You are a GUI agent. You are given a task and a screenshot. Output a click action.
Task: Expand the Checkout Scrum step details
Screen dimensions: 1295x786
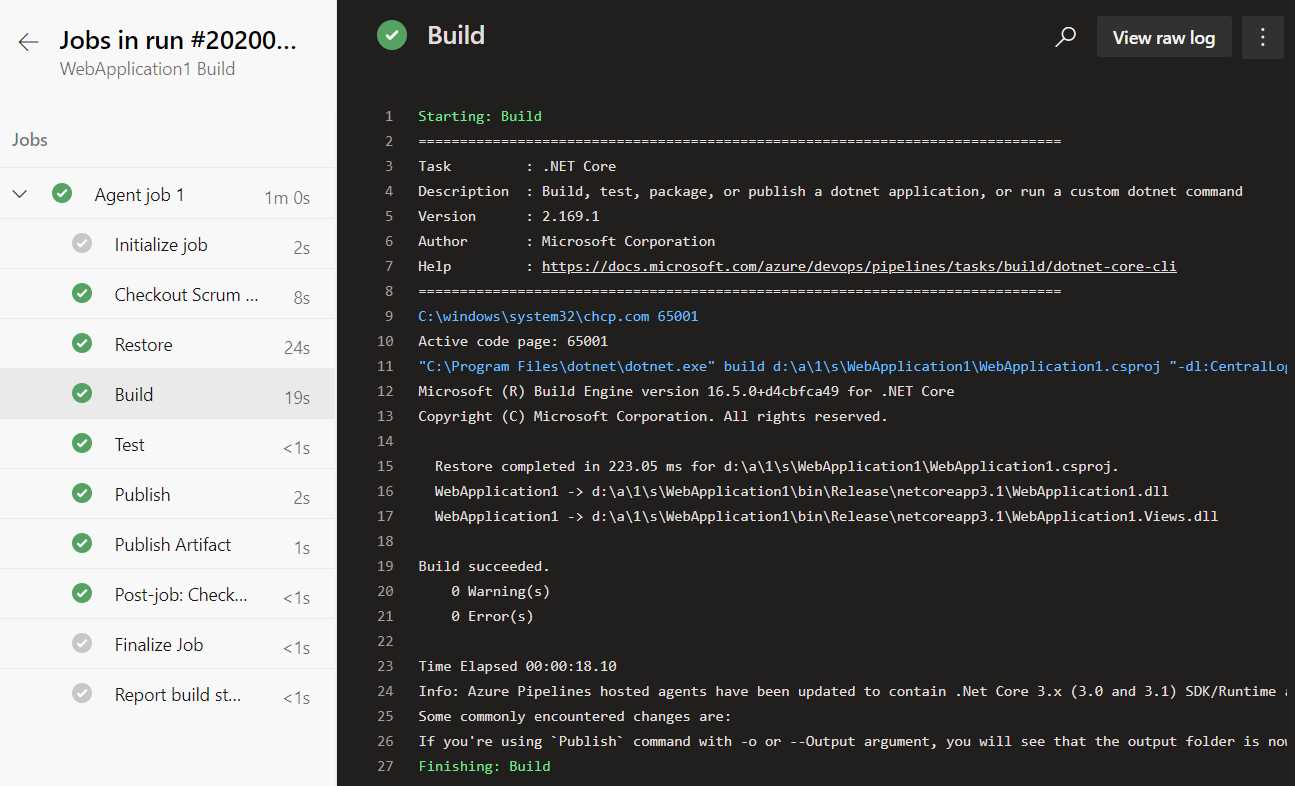pos(186,294)
